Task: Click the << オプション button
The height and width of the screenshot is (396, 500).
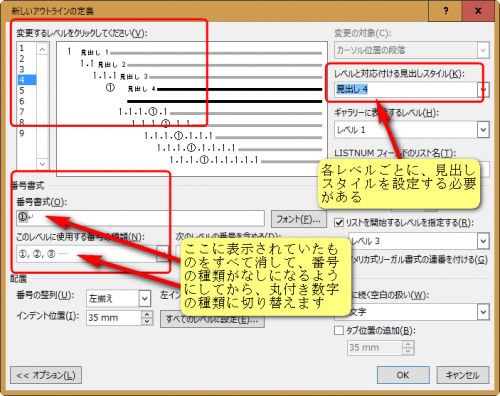Action: coord(46,375)
